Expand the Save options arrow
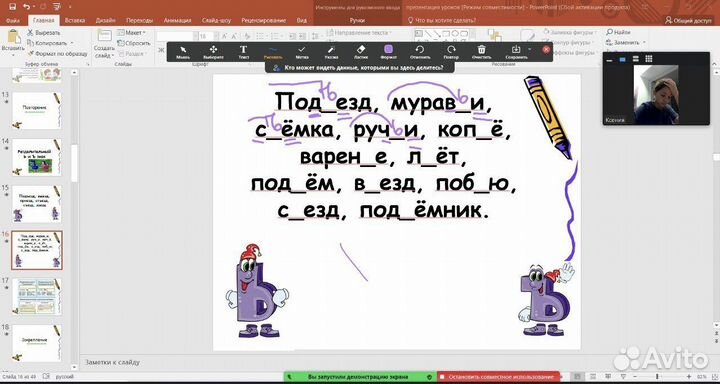Screen dimensions: 720x384 point(529,49)
